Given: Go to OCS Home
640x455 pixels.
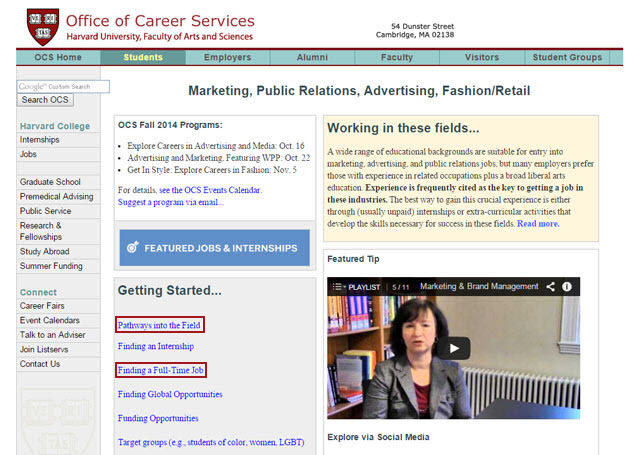Looking at the screenshot, I should (58, 58).
